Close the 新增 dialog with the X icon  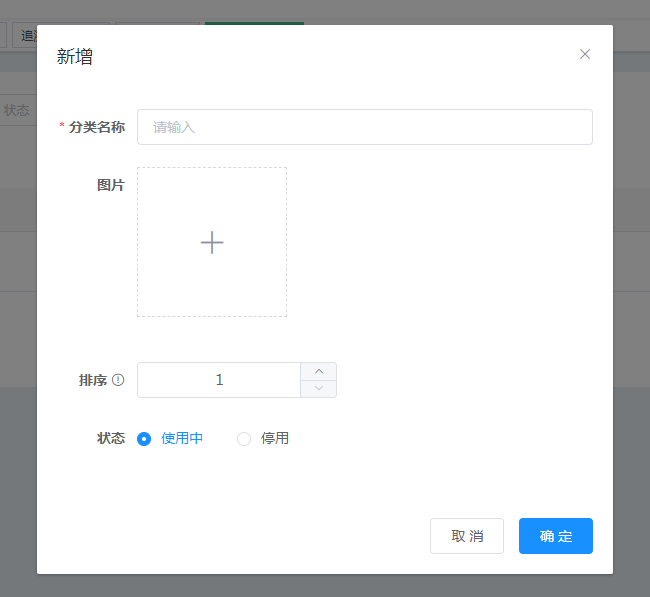[x=585, y=54]
